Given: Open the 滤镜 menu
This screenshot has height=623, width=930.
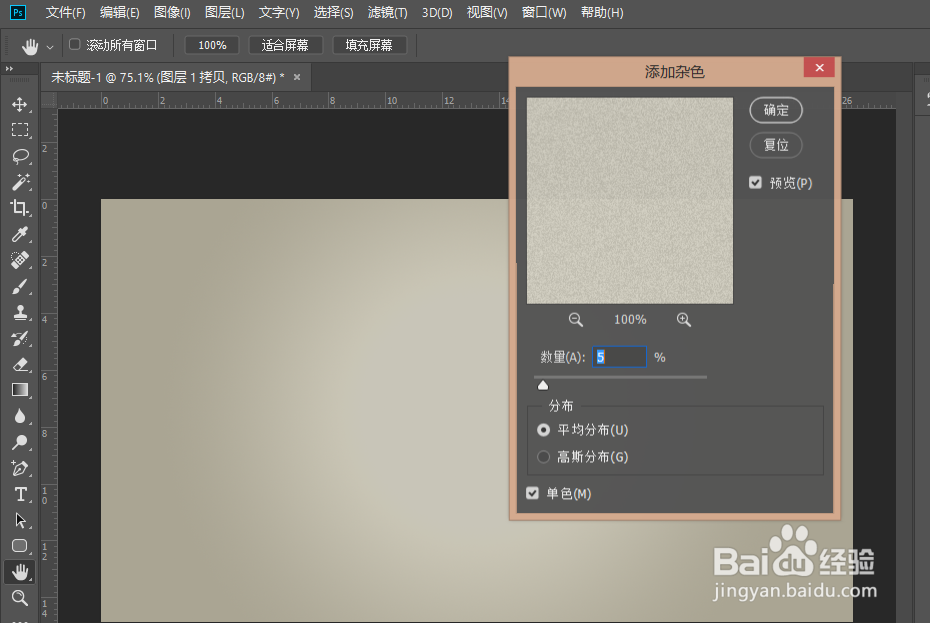Looking at the screenshot, I should [x=387, y=12].
